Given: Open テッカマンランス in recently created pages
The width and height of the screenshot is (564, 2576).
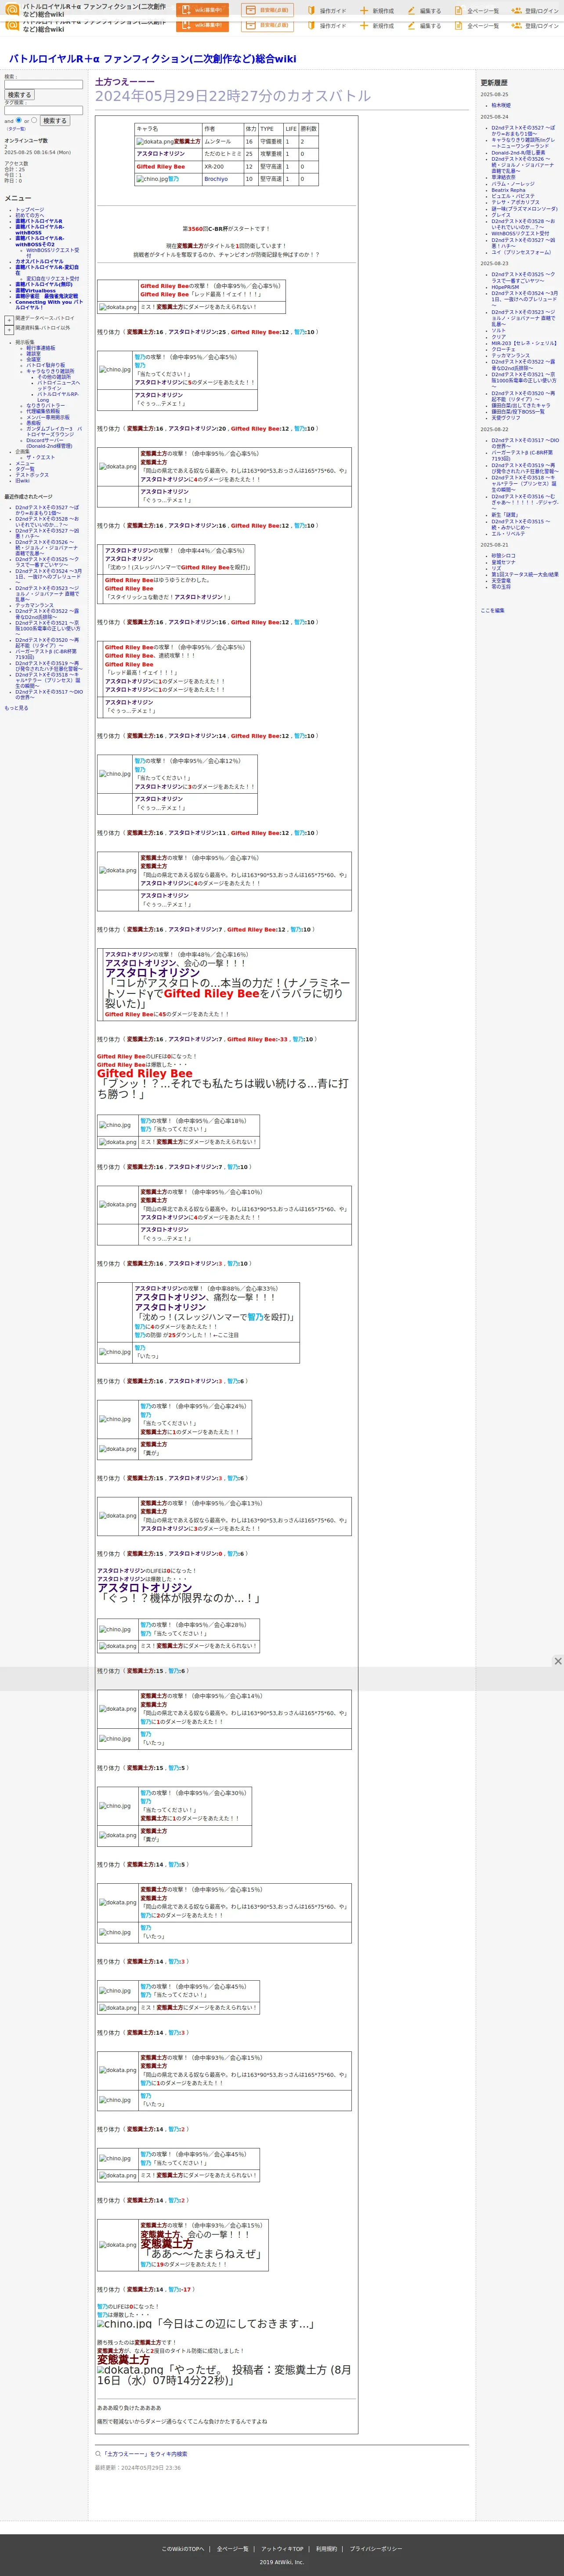Looking at the screenshot, I should click(x=35, y=605).
